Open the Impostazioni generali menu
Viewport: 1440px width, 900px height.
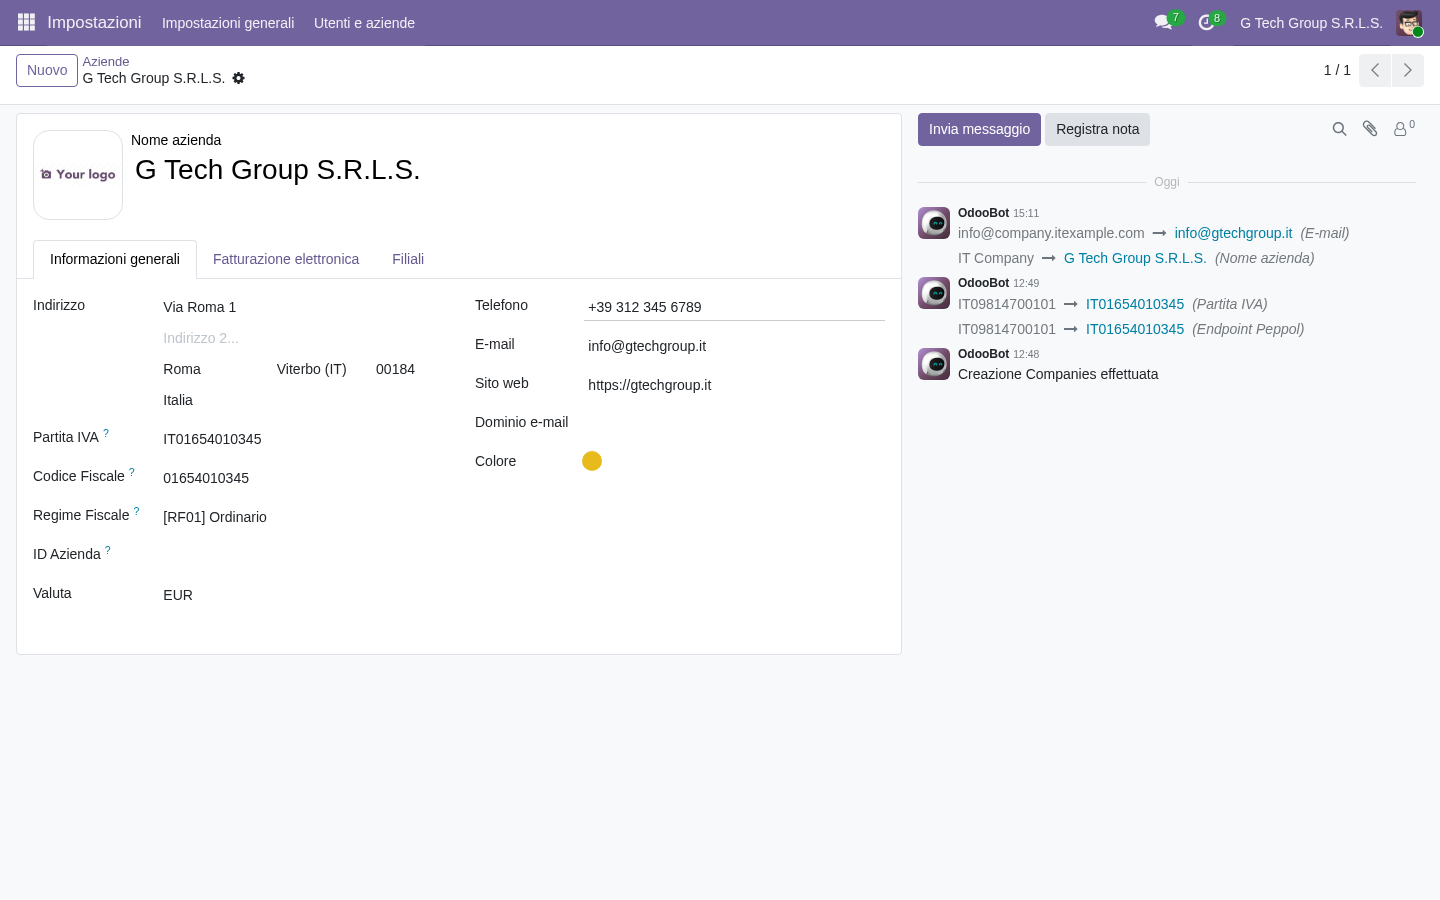tap(228, 23)
